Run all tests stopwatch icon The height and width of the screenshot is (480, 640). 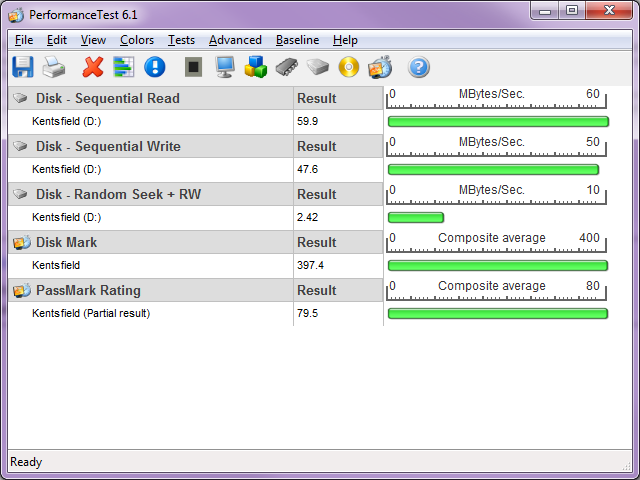pyautogui.click(x=380, y=67)
